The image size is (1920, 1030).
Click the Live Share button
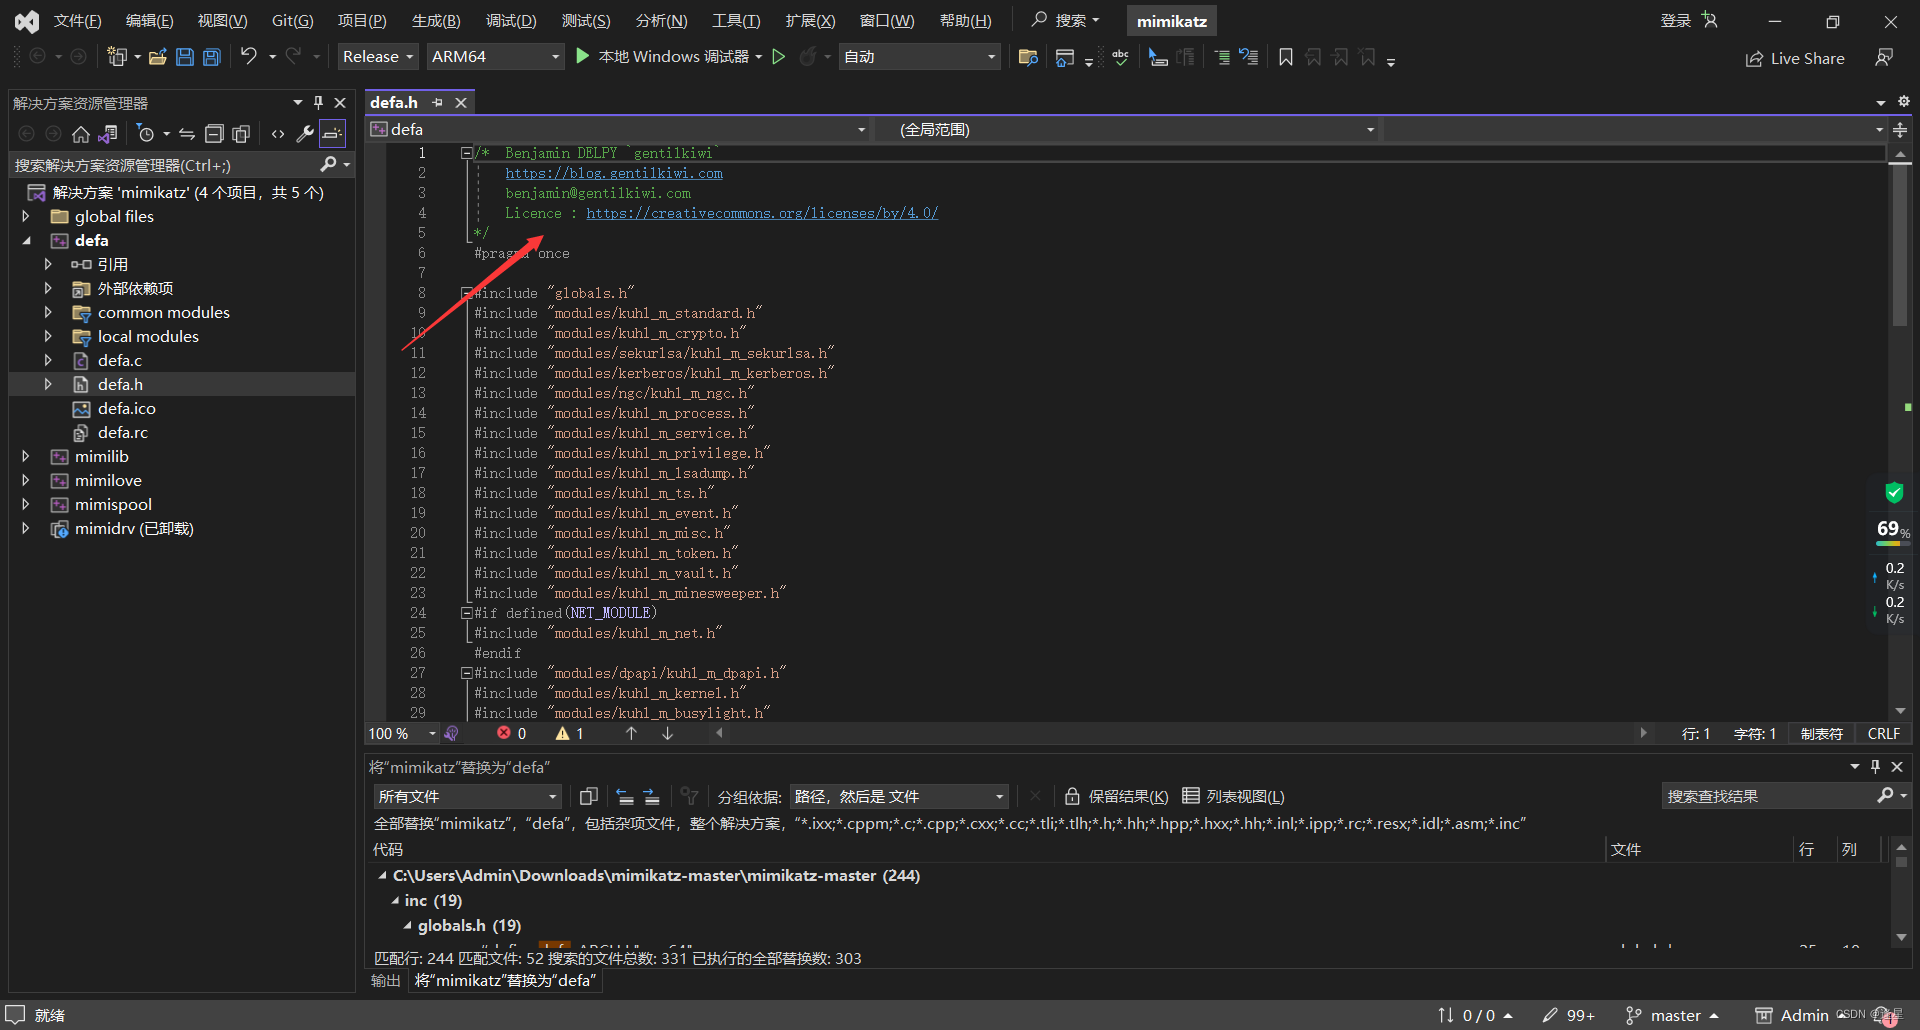point(1795,59)
